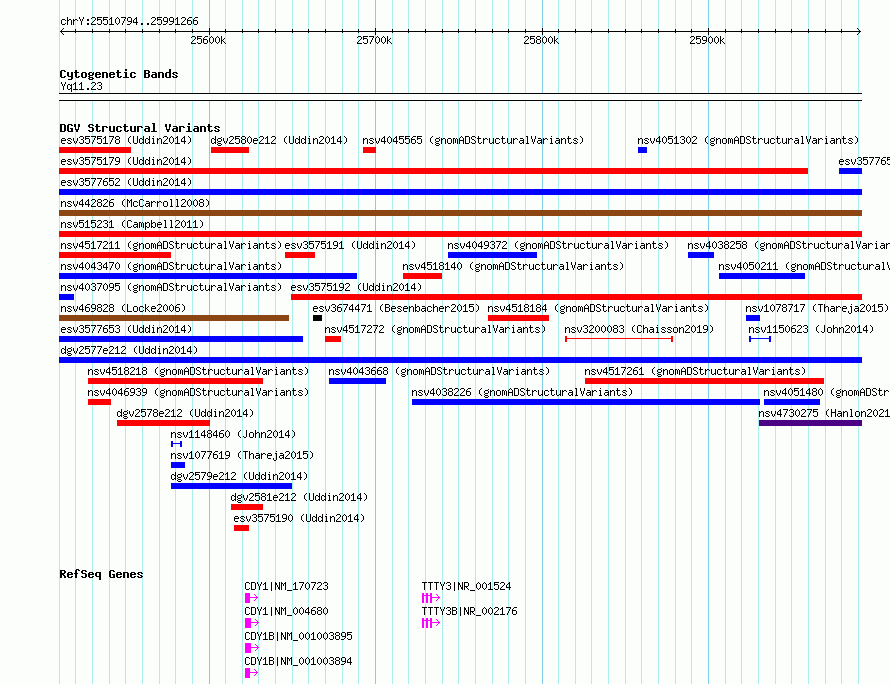Open the nsv515231 (Campbell2011) label
This screenshot has height=684, width=890.
pyautogui.click(x=132, y=224)
